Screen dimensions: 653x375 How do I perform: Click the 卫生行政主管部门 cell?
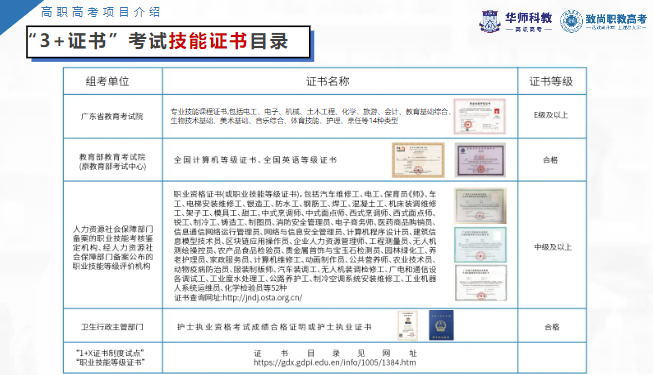112,327
